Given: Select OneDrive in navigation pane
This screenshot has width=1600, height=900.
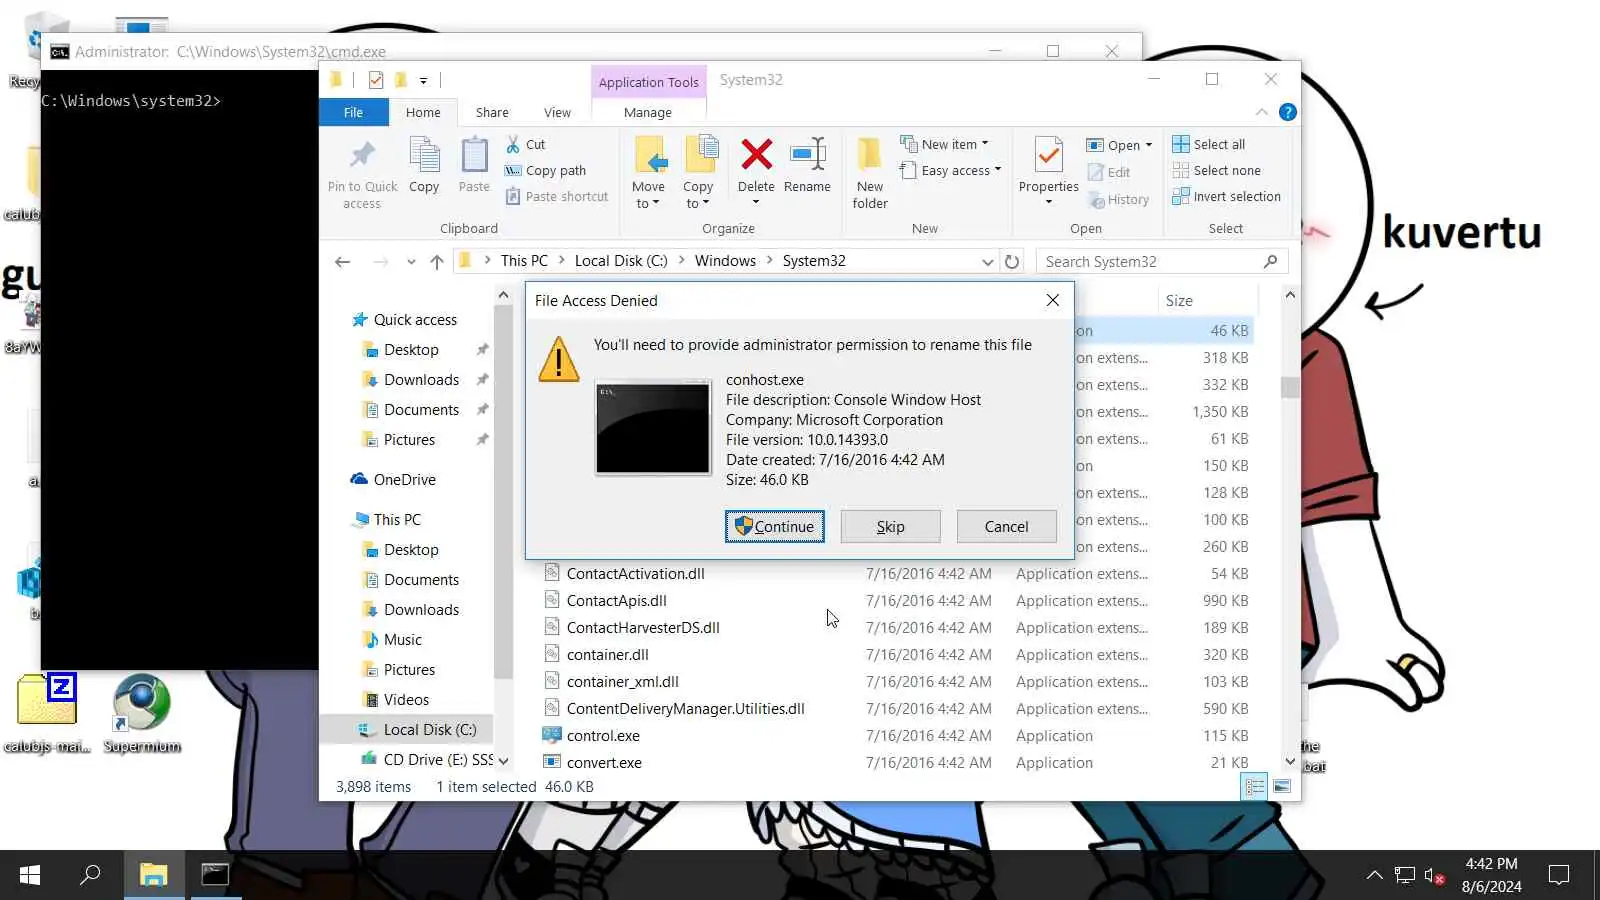Looking at the screenshot, I should (404, 480).
